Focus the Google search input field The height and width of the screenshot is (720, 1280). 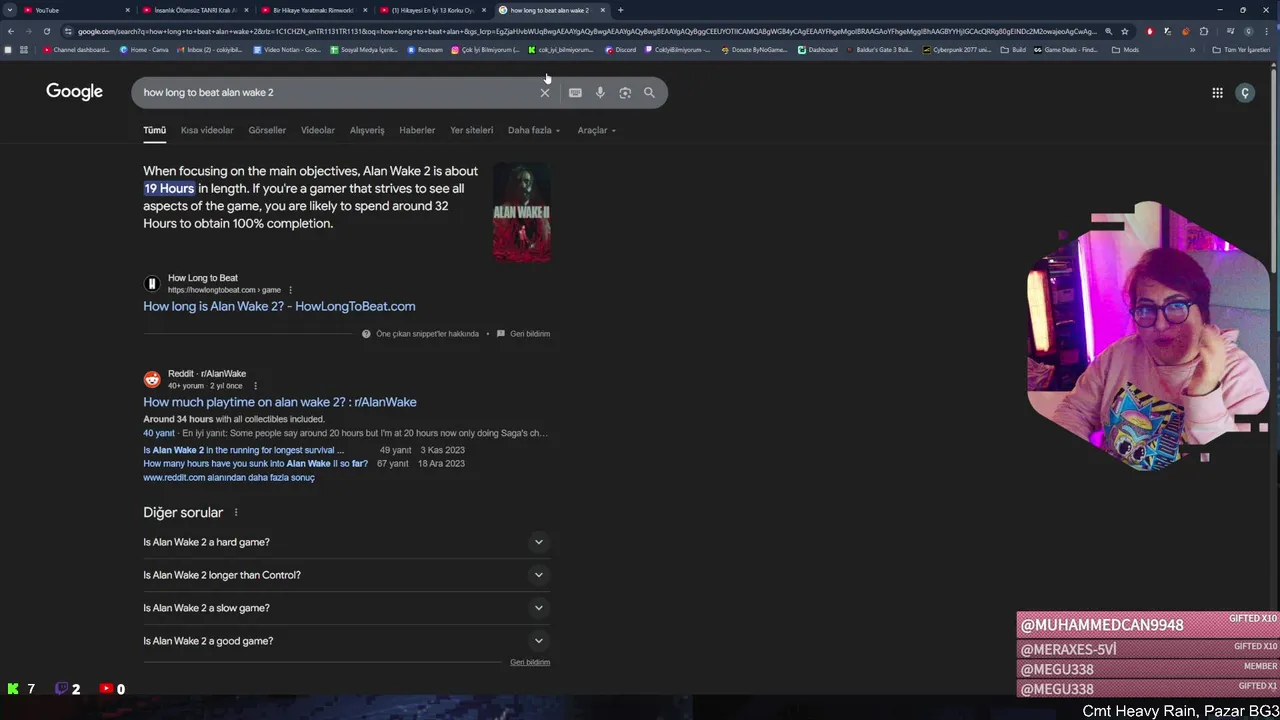pos(335,92)
